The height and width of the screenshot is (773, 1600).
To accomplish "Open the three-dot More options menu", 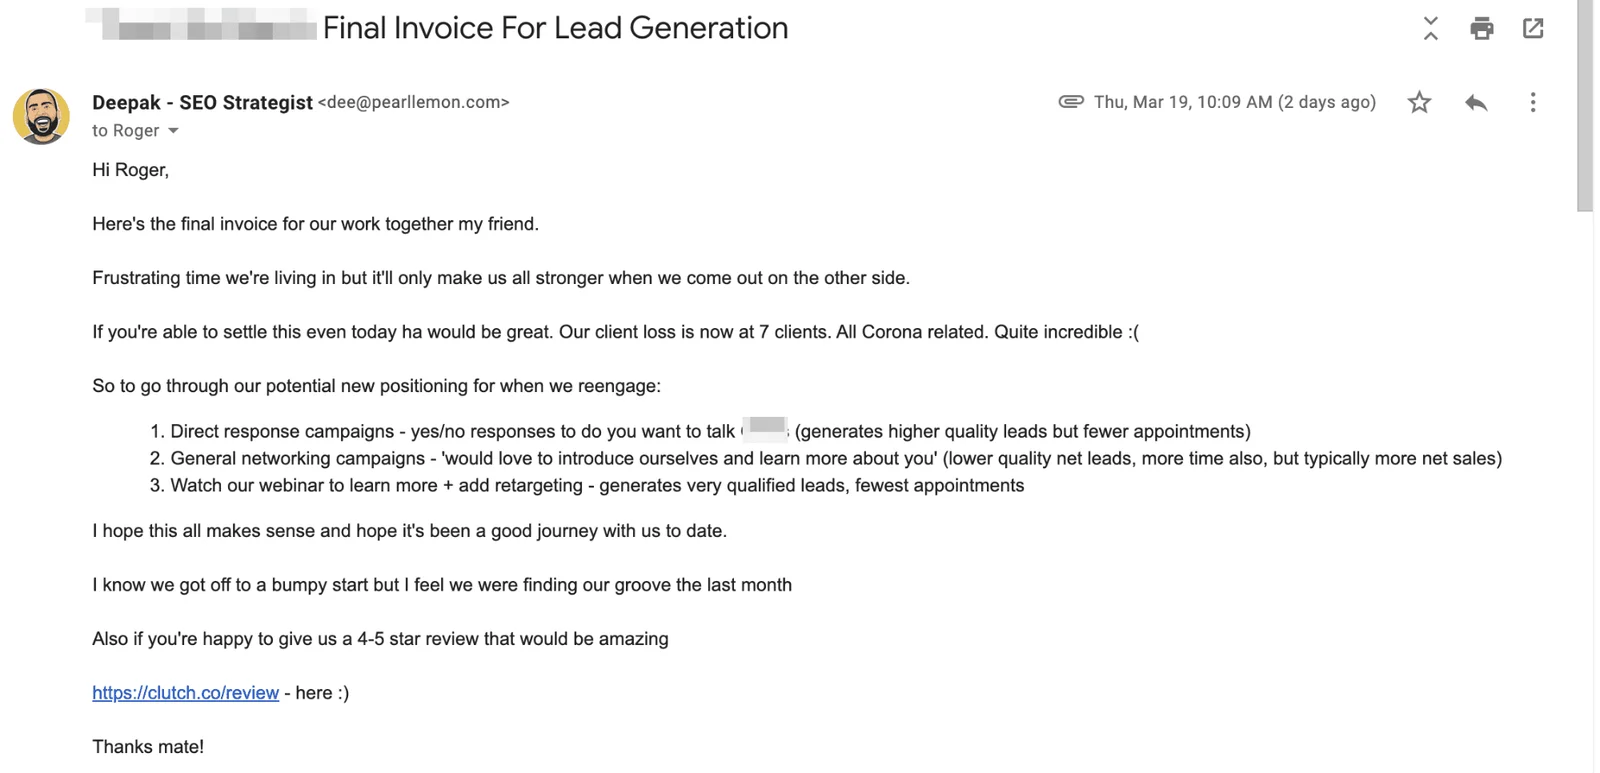I will click(x=1533, y=102).
